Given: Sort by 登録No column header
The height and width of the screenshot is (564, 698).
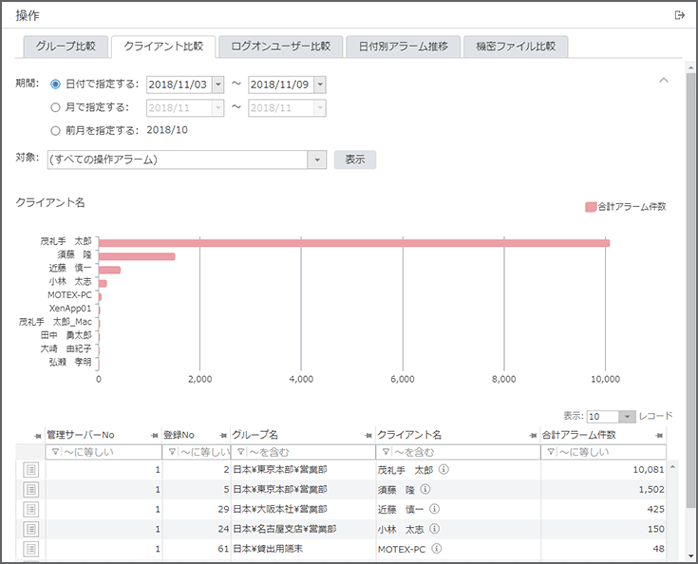Looking at the screenshot, I should tap(179, 435).
